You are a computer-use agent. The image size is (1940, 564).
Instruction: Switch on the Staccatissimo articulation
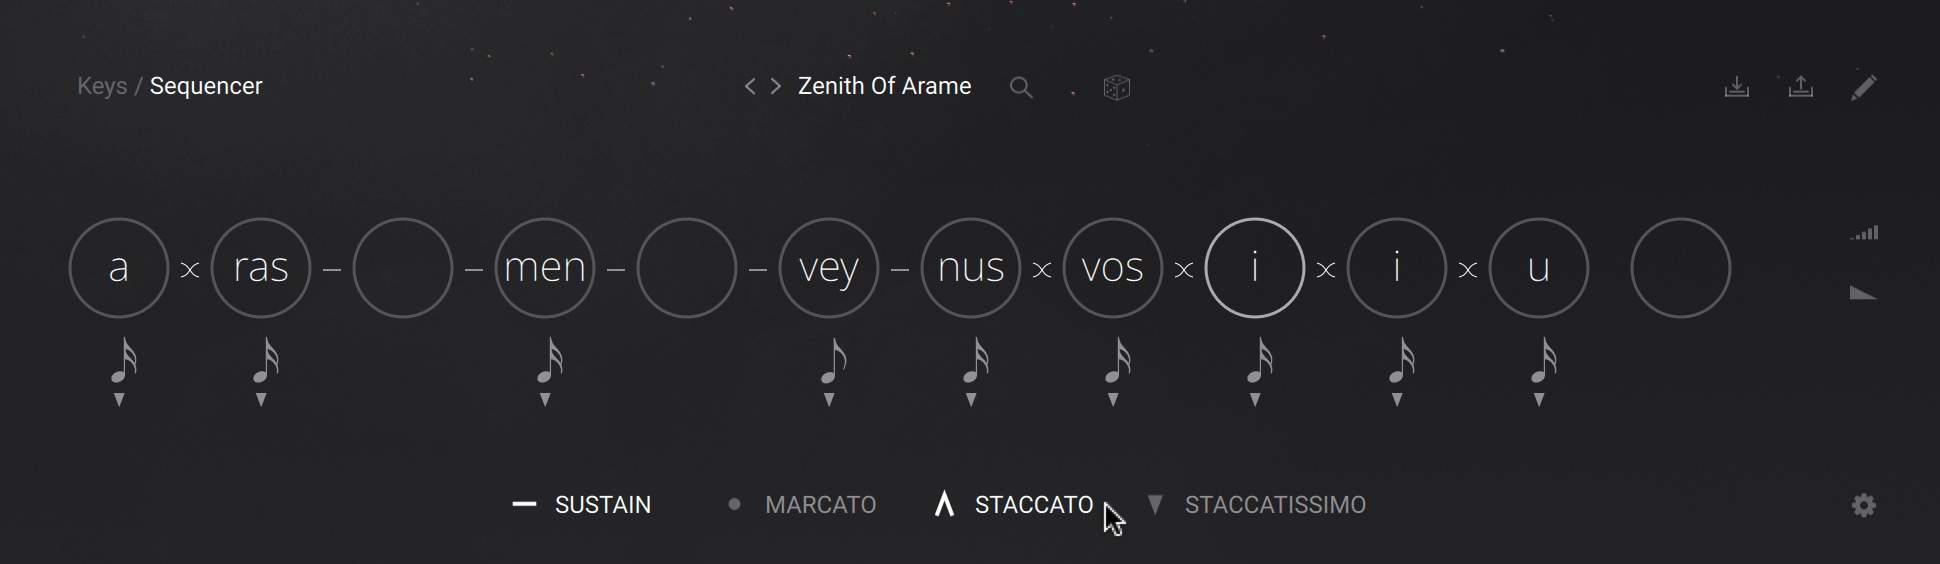(x=1257, y=505)
